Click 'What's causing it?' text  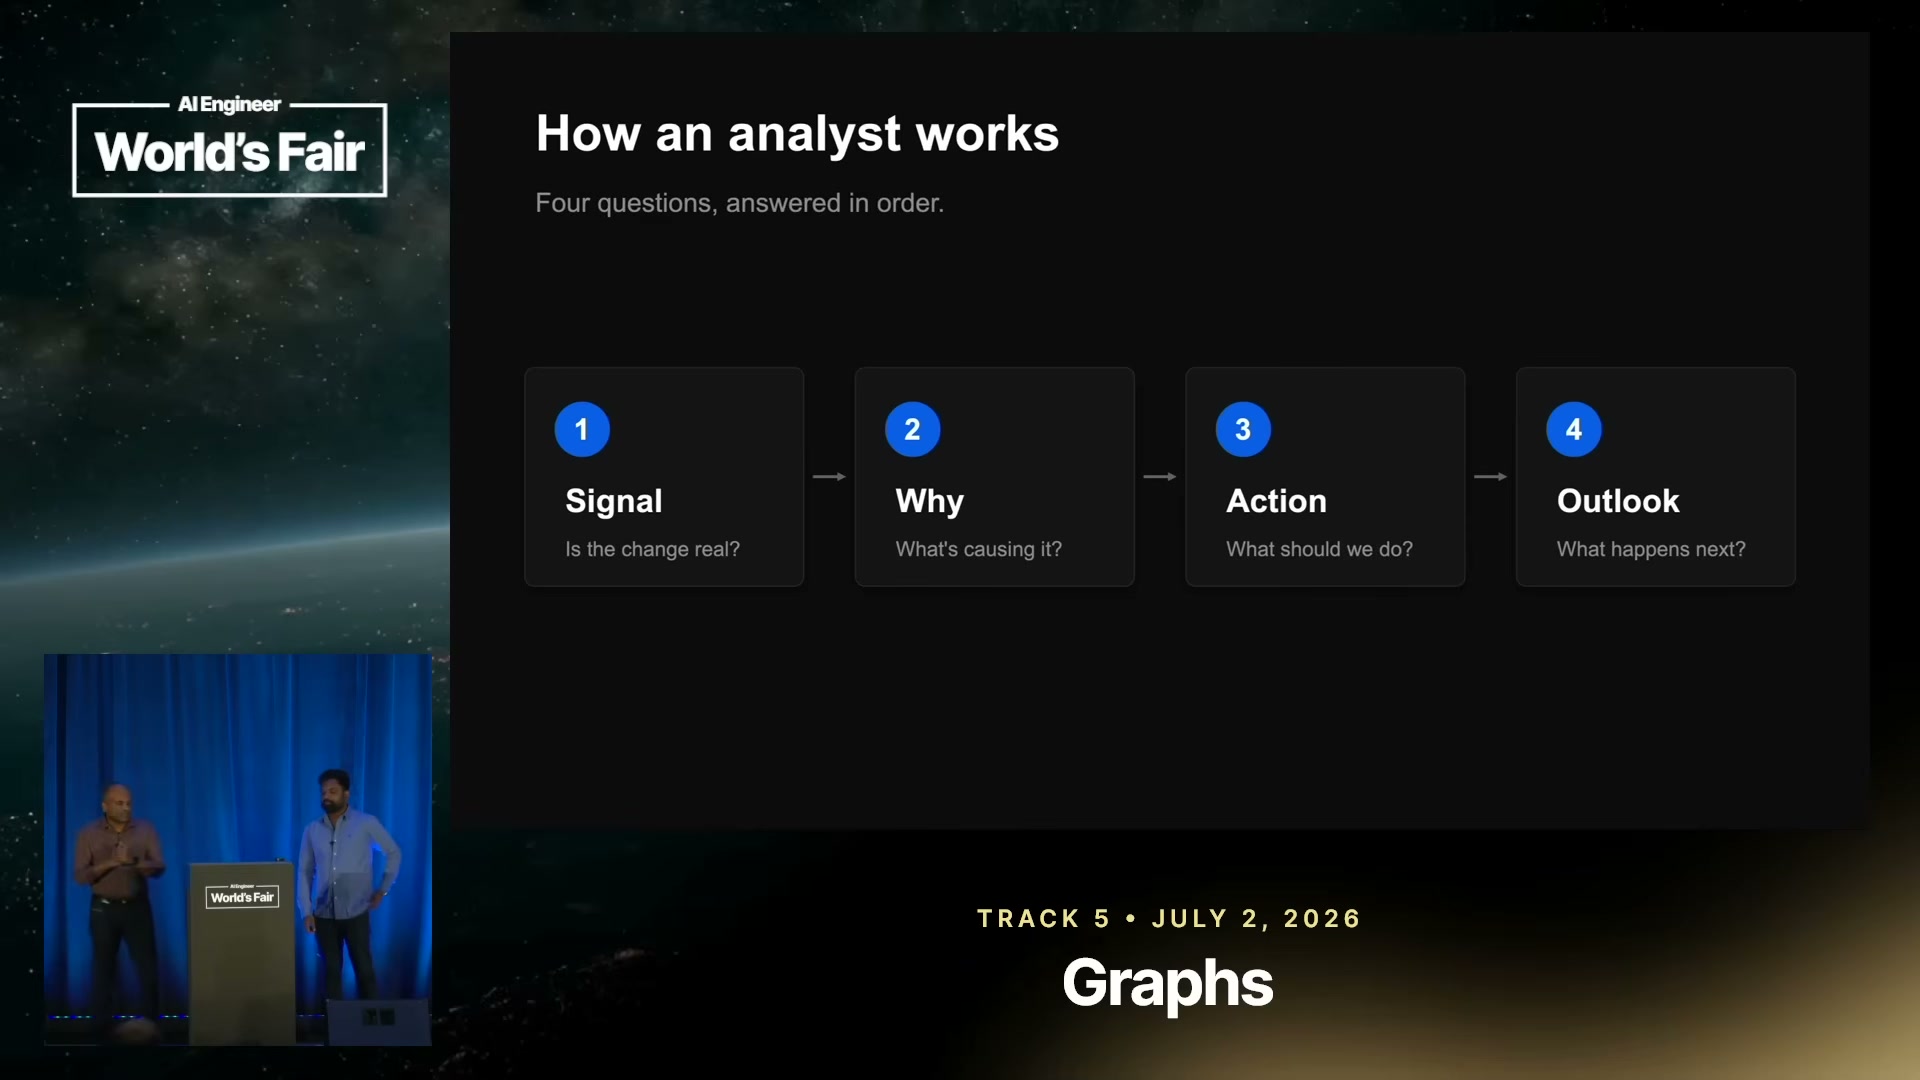978,549
